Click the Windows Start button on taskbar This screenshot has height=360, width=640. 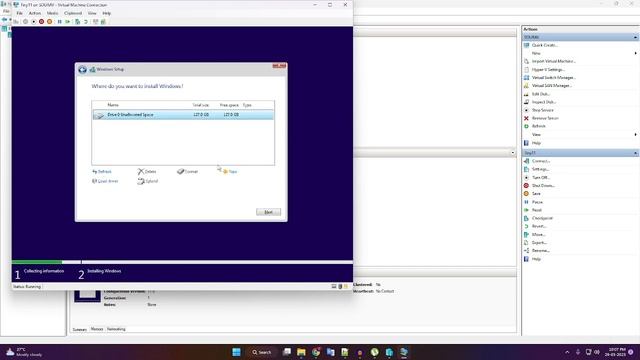point(236,352)
